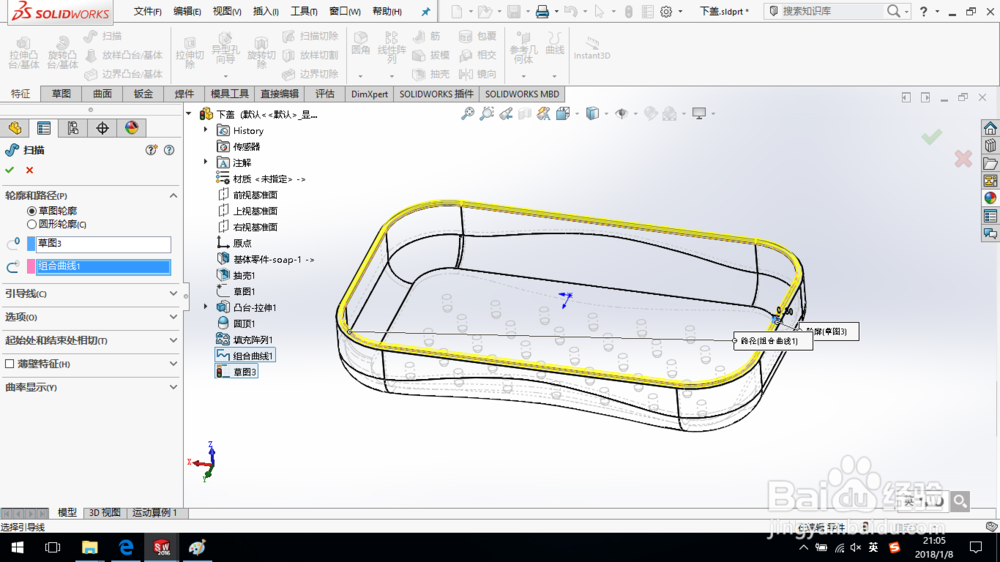The width and height of the screenshot is (1000, 562).
Task: Open the Edit Appearance icon in view toolbar
Action: (x=651, y=114)
